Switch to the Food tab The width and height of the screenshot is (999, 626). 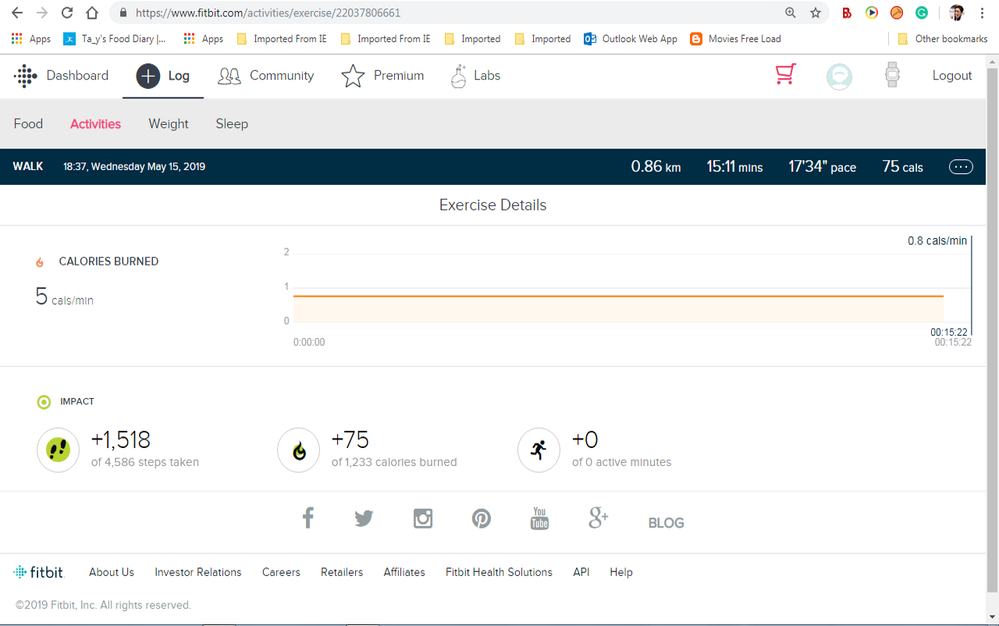click(x=28, y=124)
